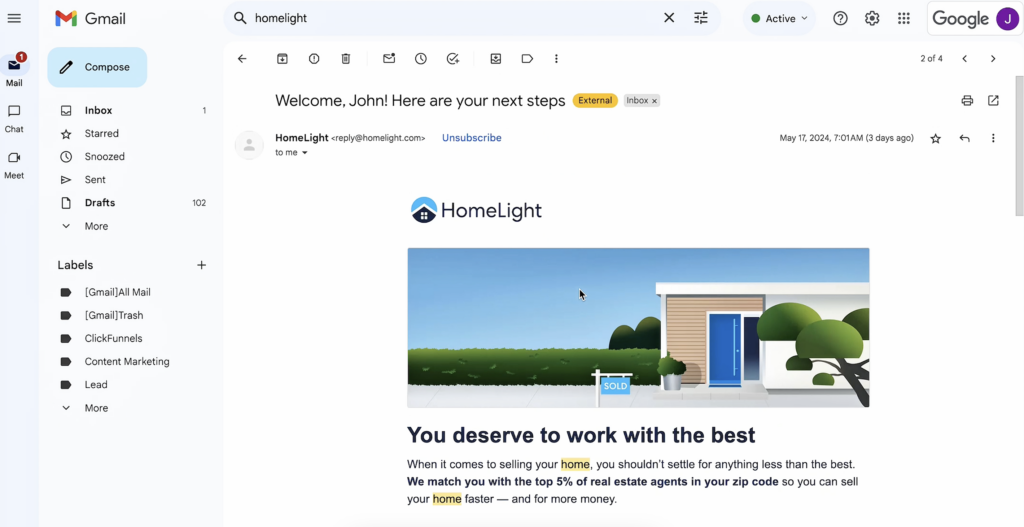Star the HomeLight email

(935, 138)
